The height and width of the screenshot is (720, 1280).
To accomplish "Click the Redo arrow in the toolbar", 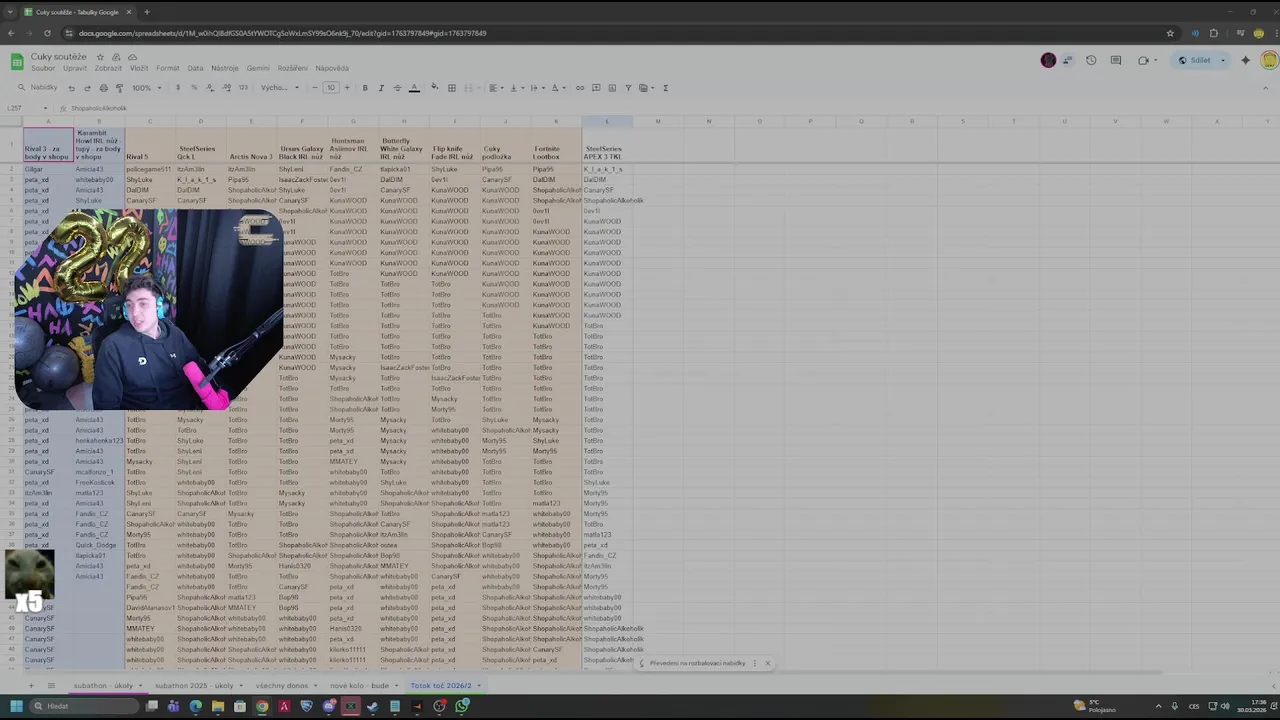I will [87, 88].
